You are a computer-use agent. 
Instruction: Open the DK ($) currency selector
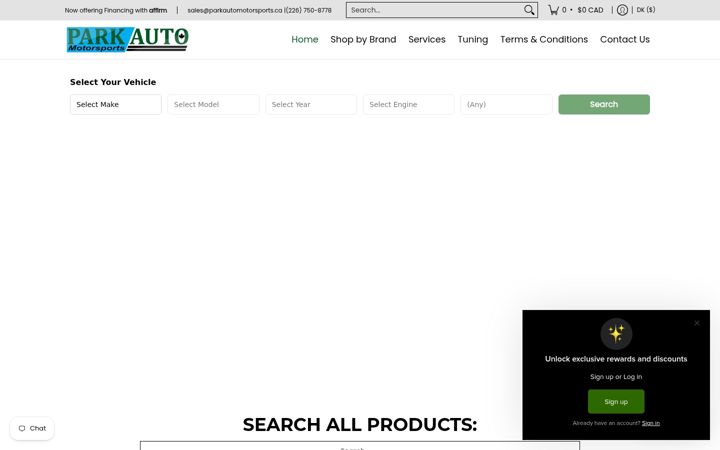point(646,10)
